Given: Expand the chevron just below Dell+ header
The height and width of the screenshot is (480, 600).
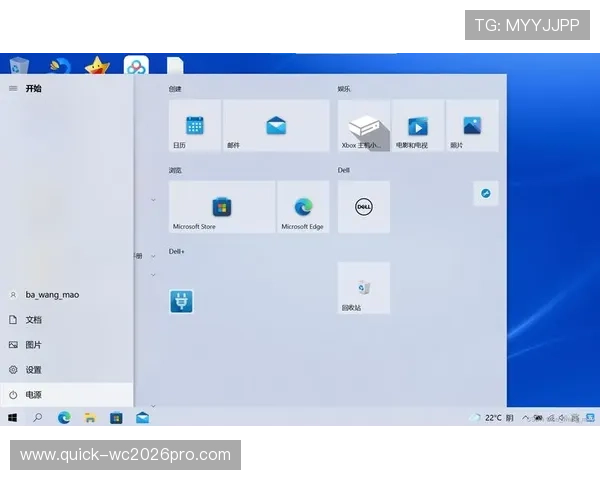Looking at the screenshot, I should coord(153,275).
